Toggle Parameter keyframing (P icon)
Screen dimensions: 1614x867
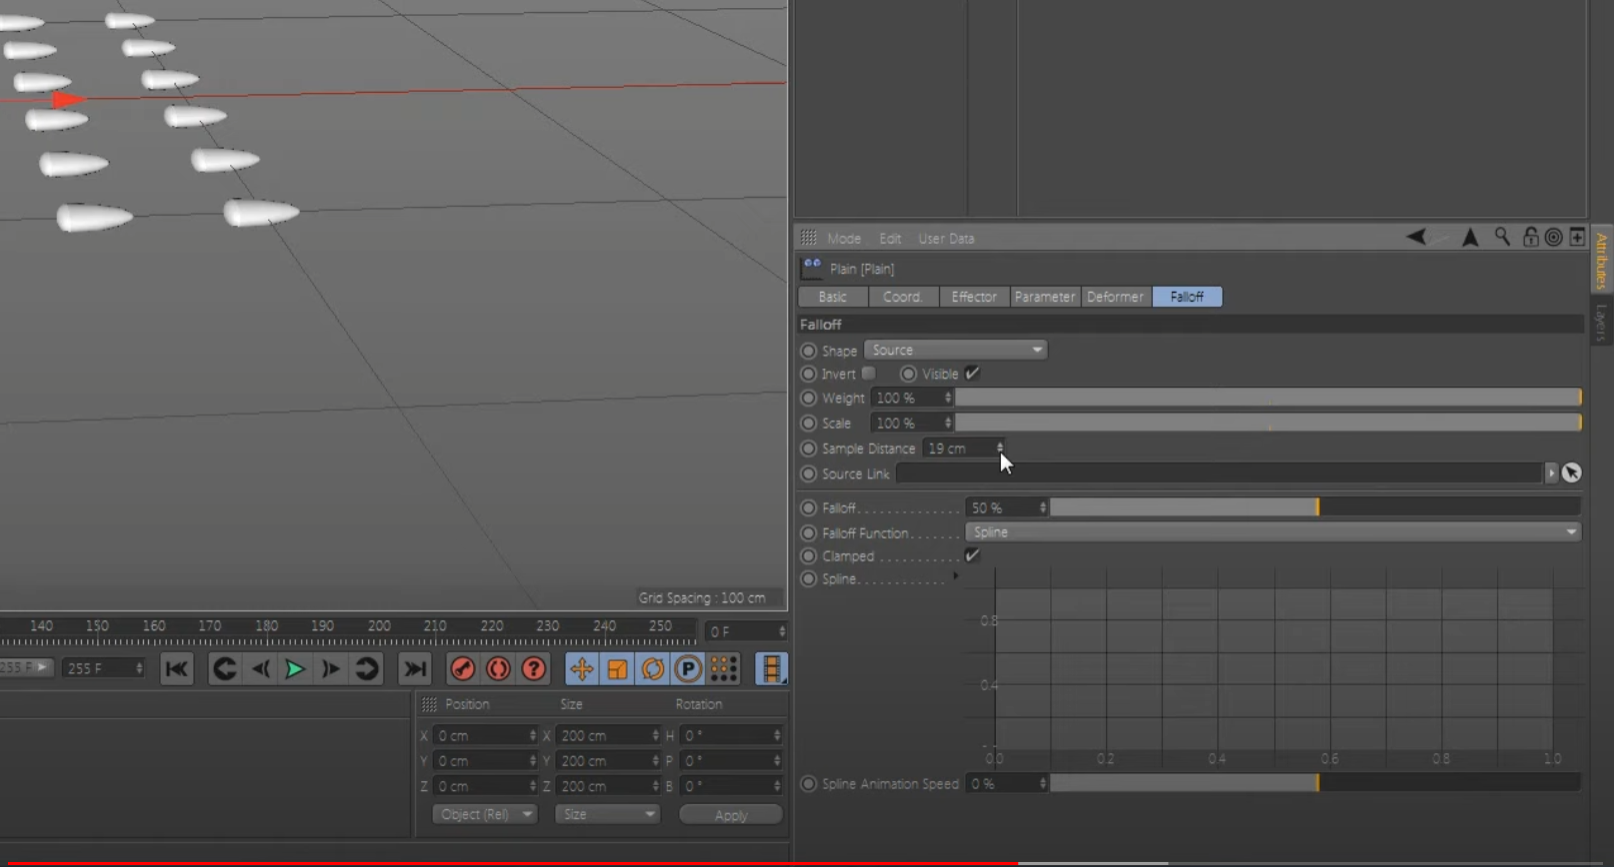point(688,669)
